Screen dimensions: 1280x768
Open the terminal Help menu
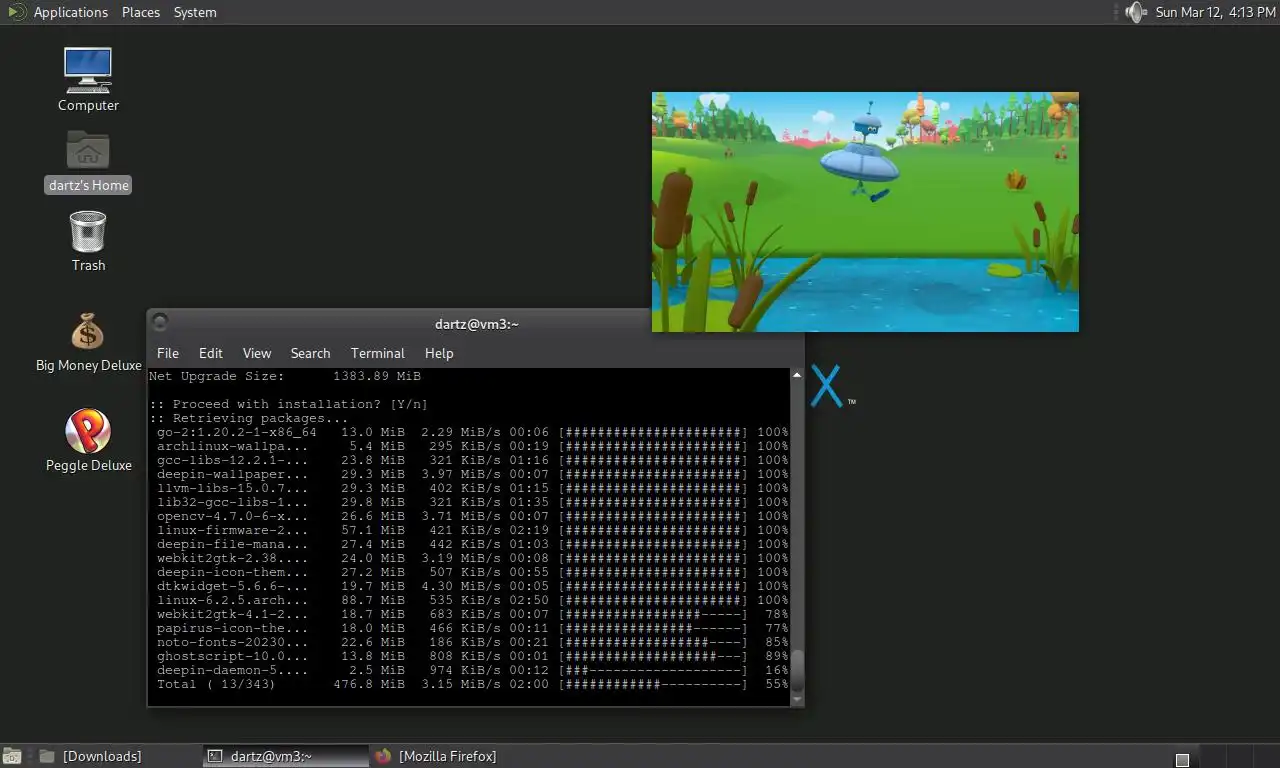(x=439, y=353)
